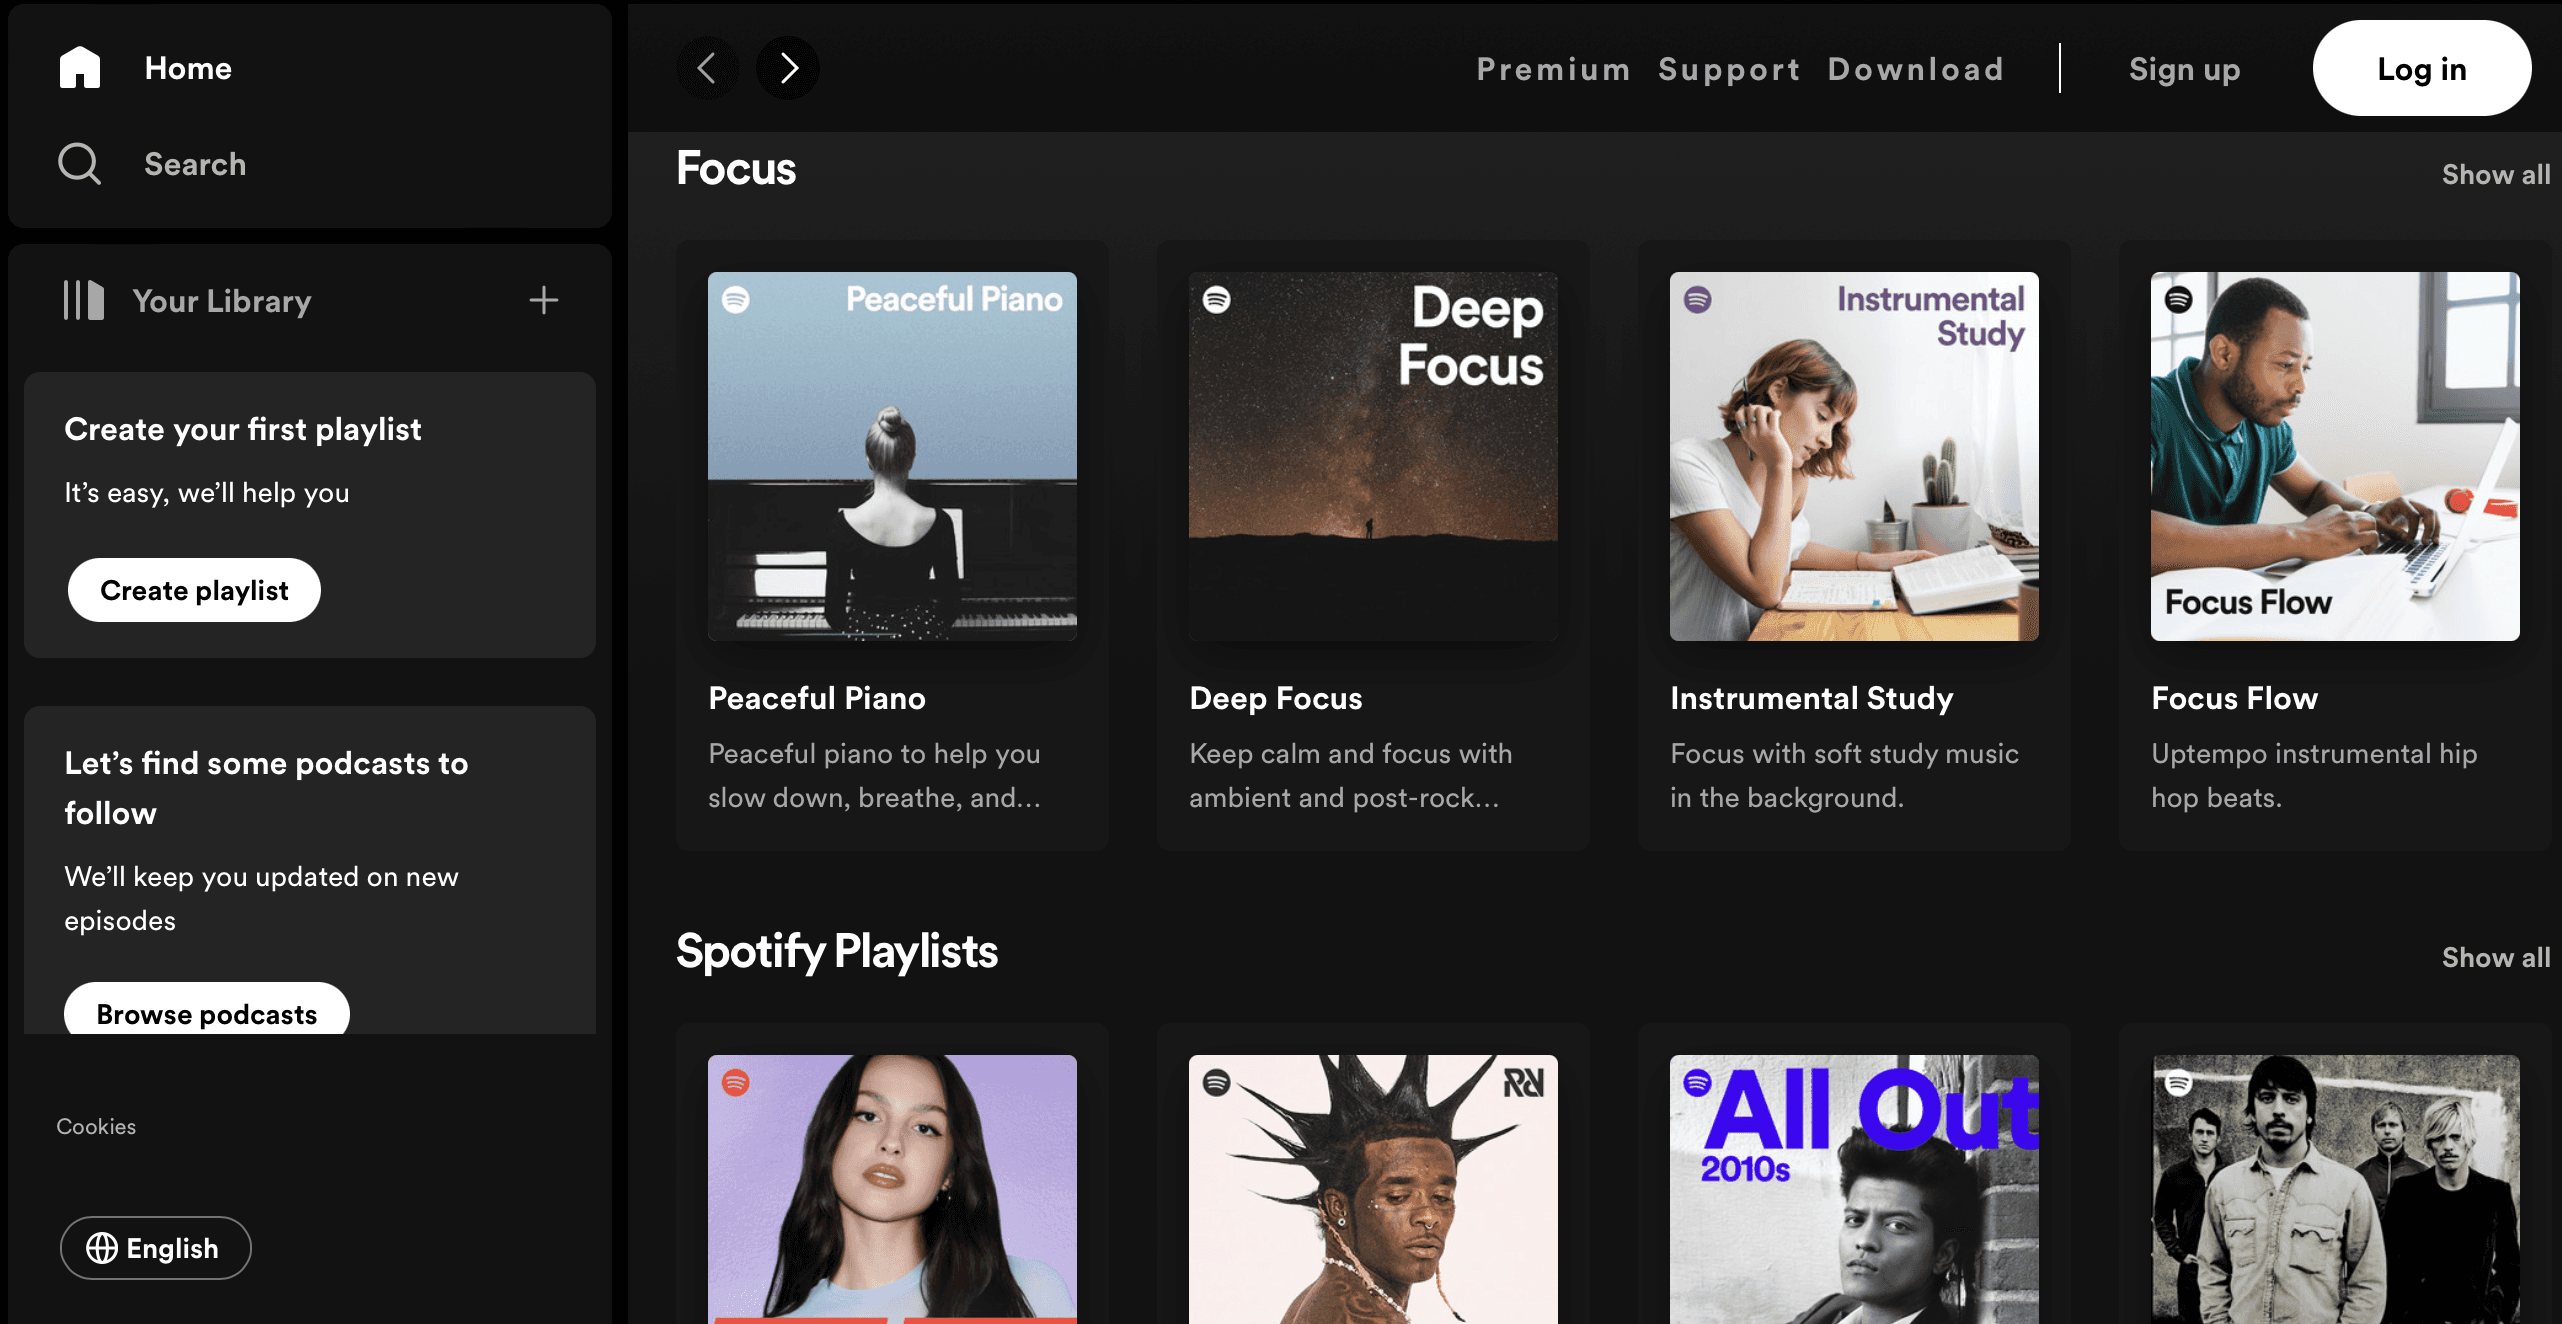Show all Focus playlists
The image size is (2562, 1324).
click(2496, 174)
